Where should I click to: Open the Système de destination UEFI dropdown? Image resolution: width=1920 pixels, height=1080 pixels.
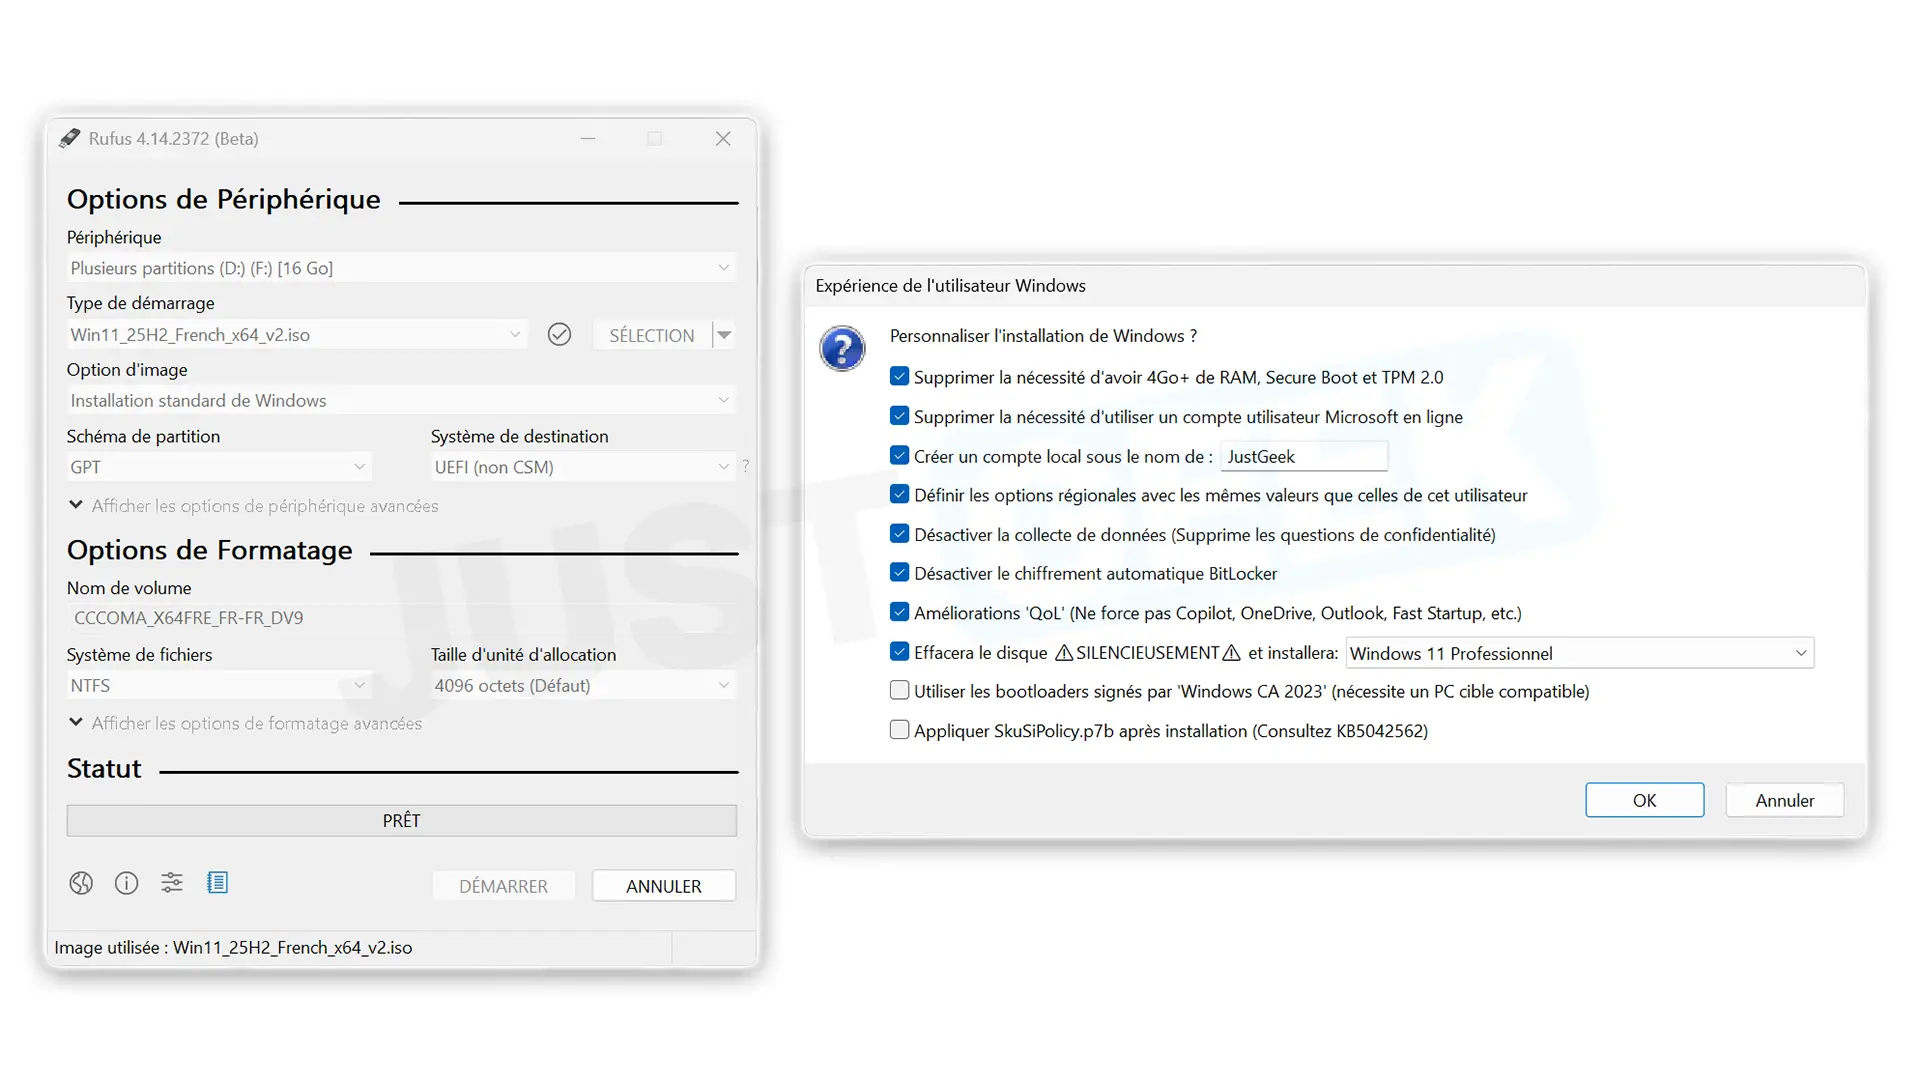click(x=584, y=467)
